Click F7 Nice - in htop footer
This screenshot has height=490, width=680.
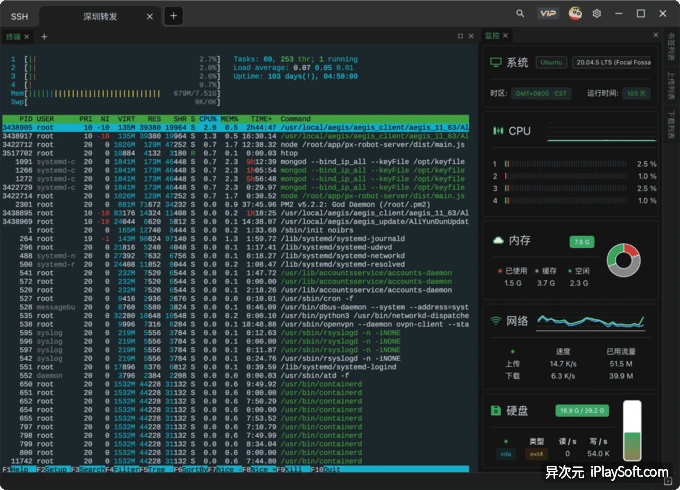pos(225,470)
